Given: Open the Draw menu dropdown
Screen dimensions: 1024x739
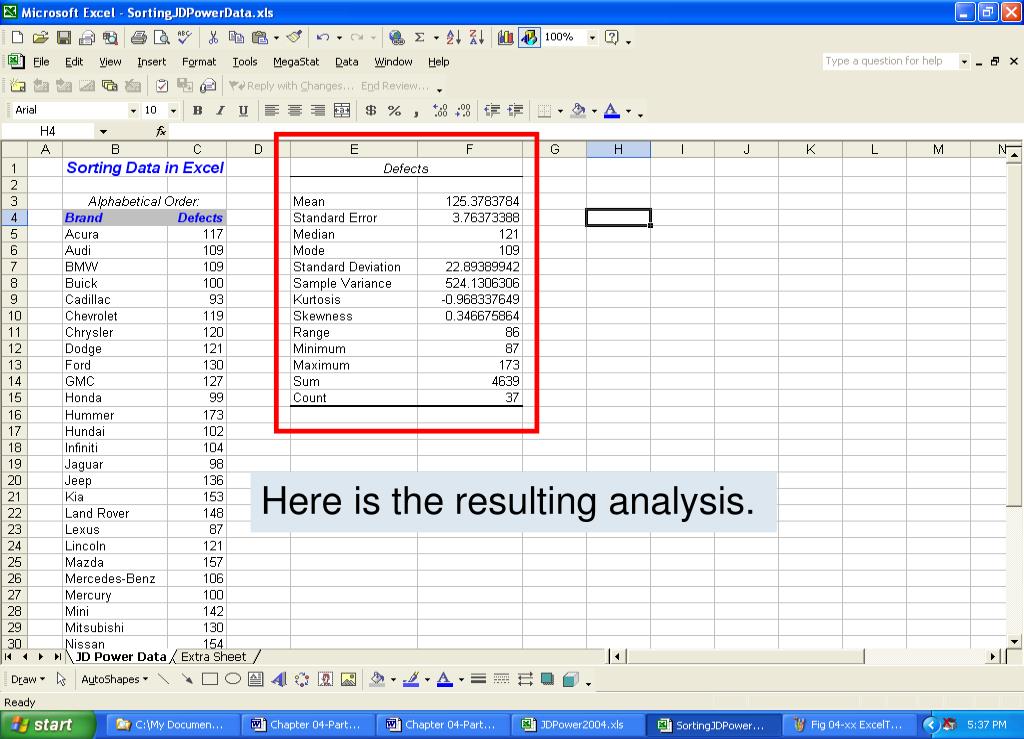Looking at the screenshot, I should [x=28, y=680].
